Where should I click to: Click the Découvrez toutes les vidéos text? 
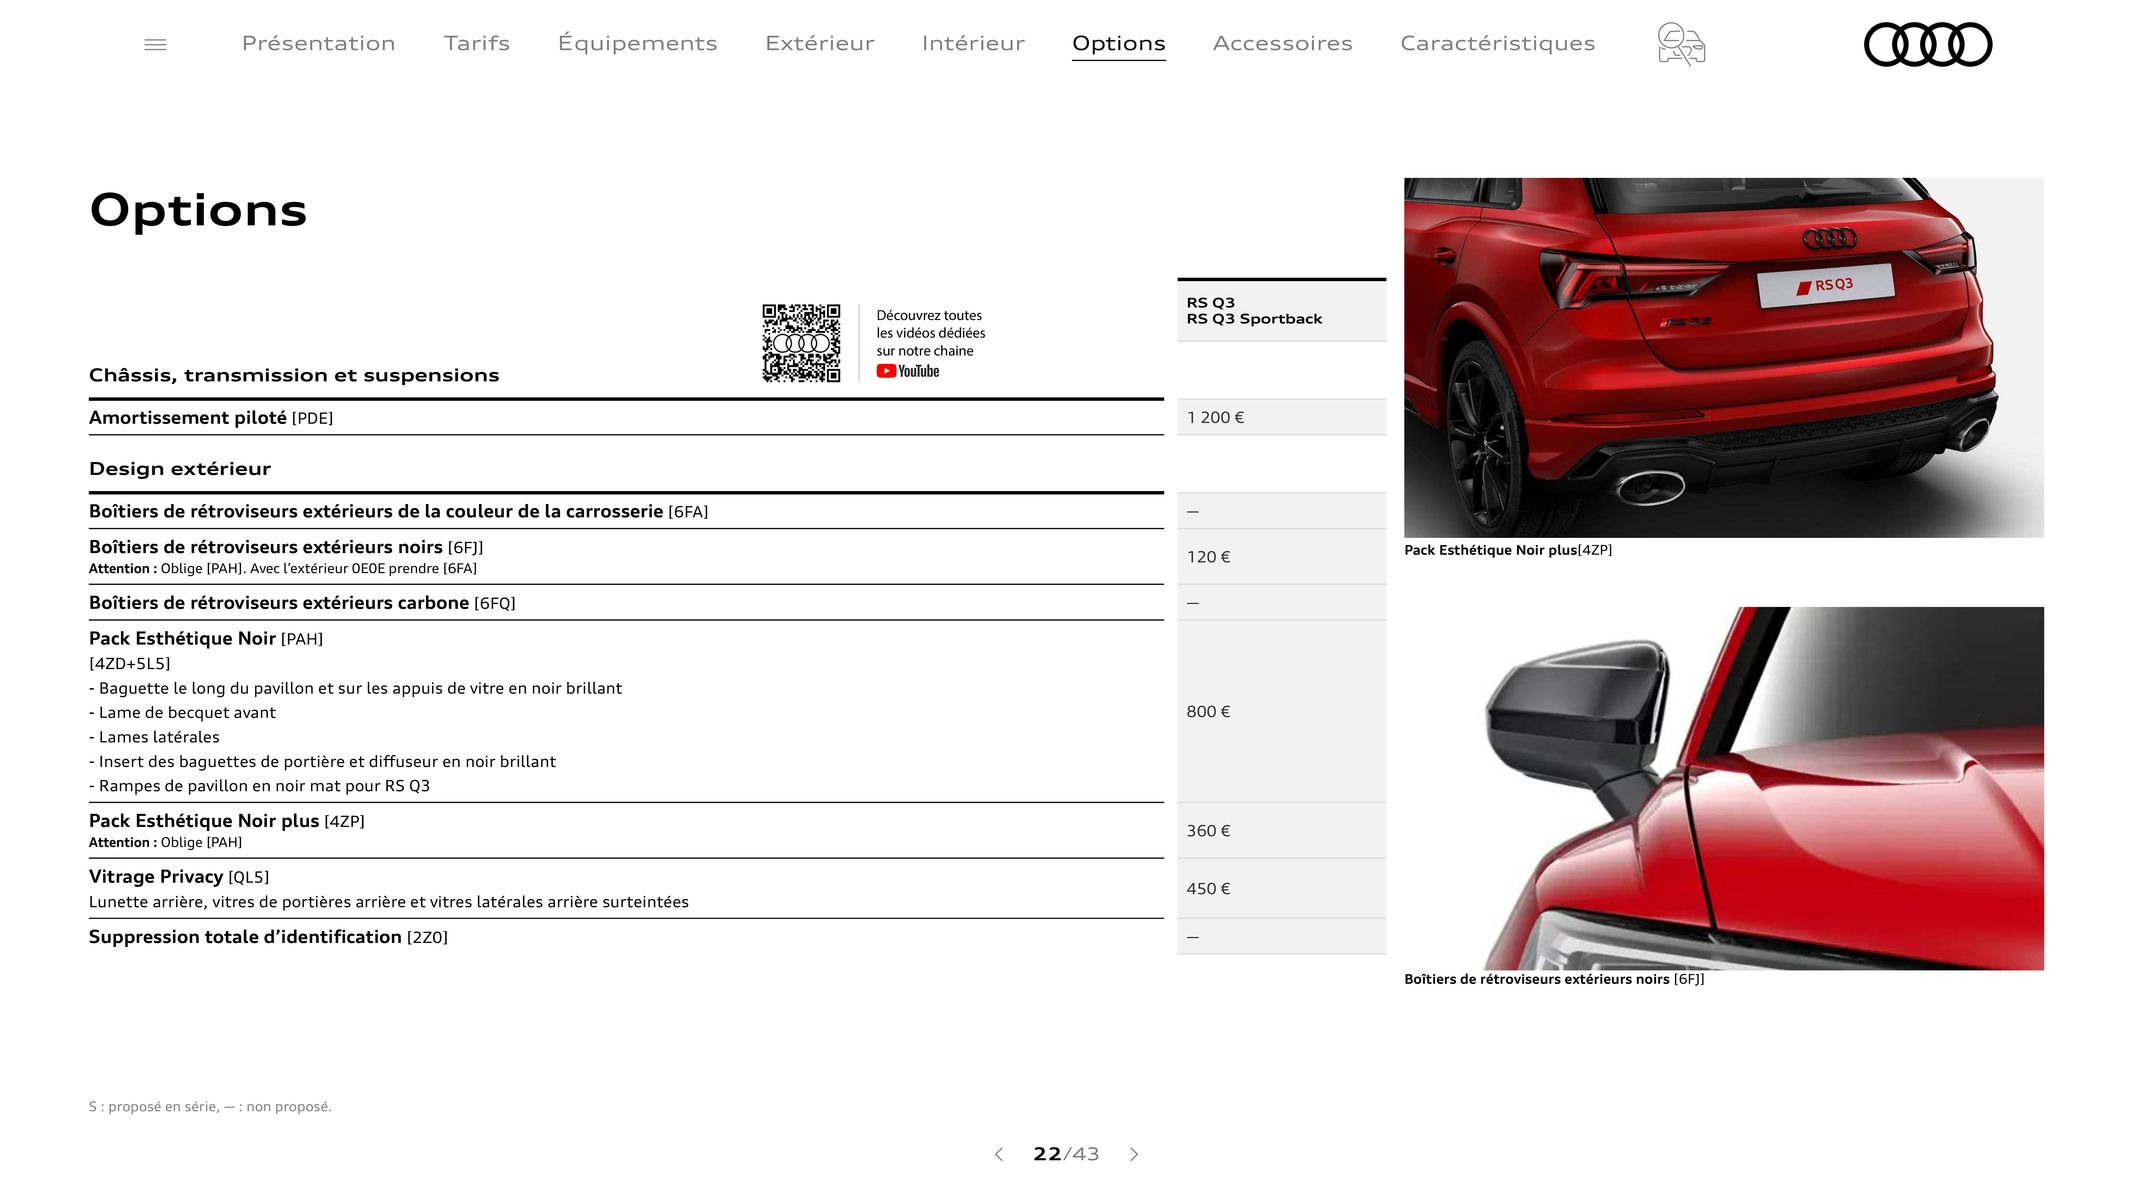[931, 333]
